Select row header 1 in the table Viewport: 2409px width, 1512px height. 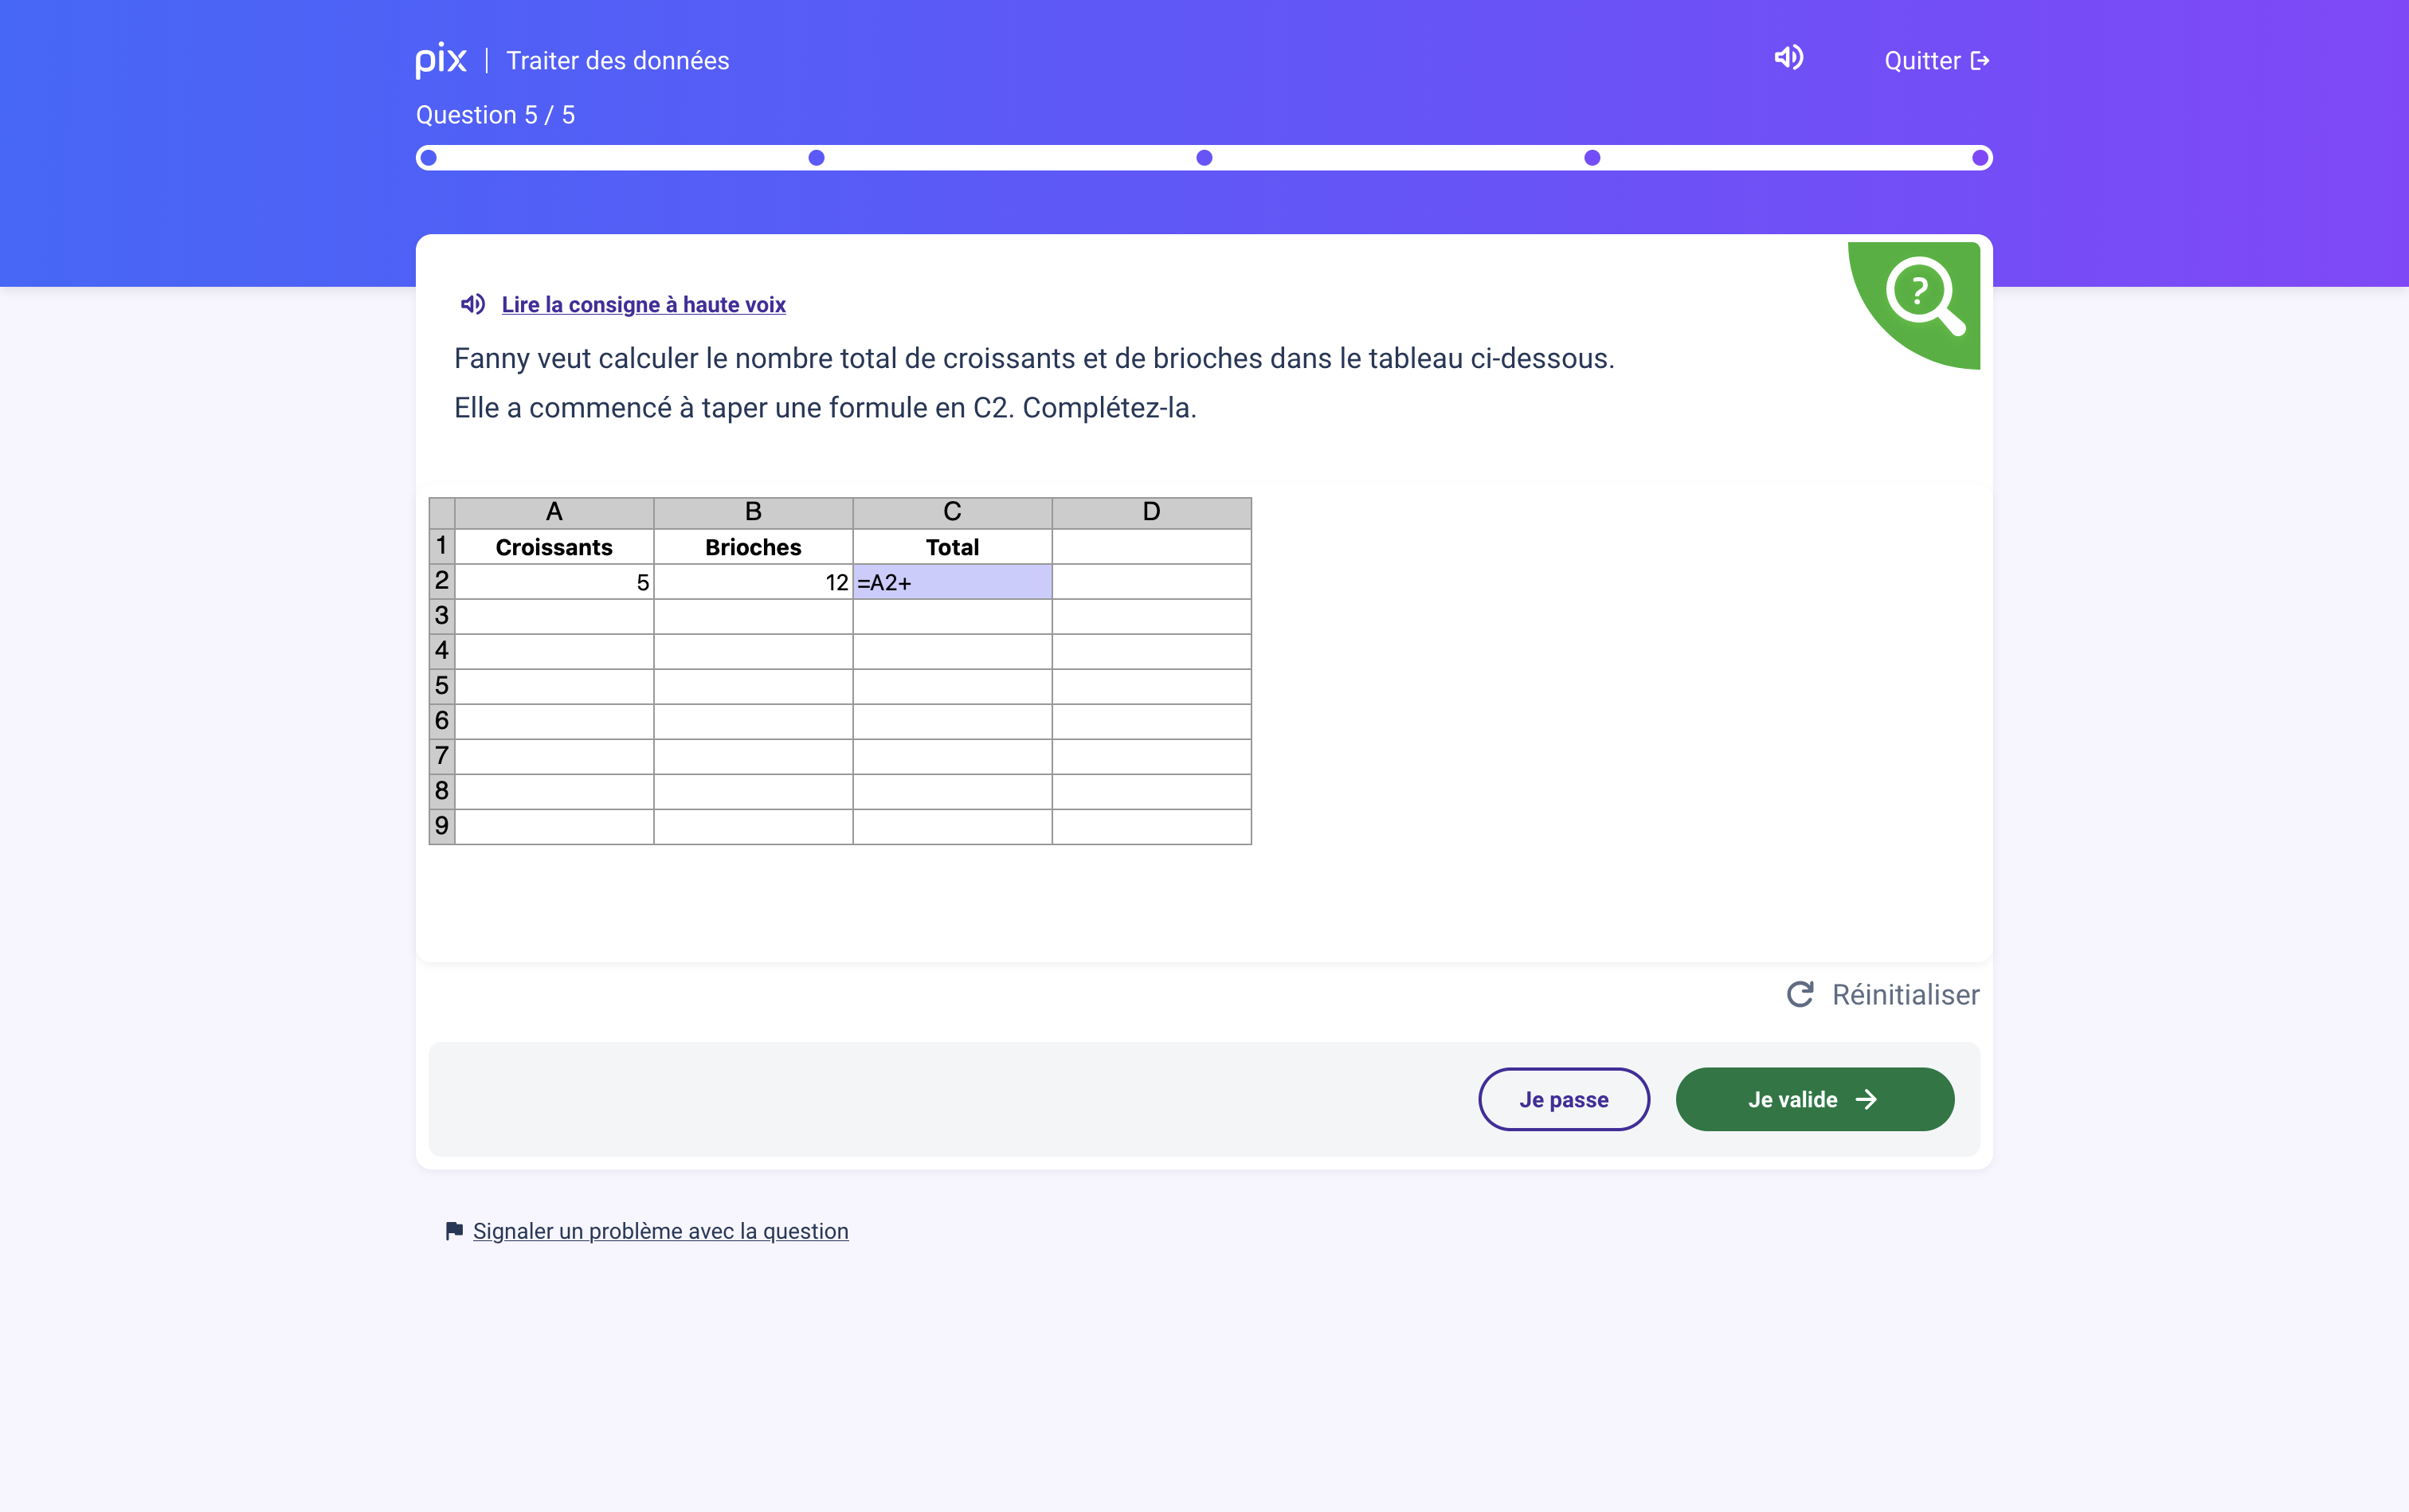click(441, 546)
